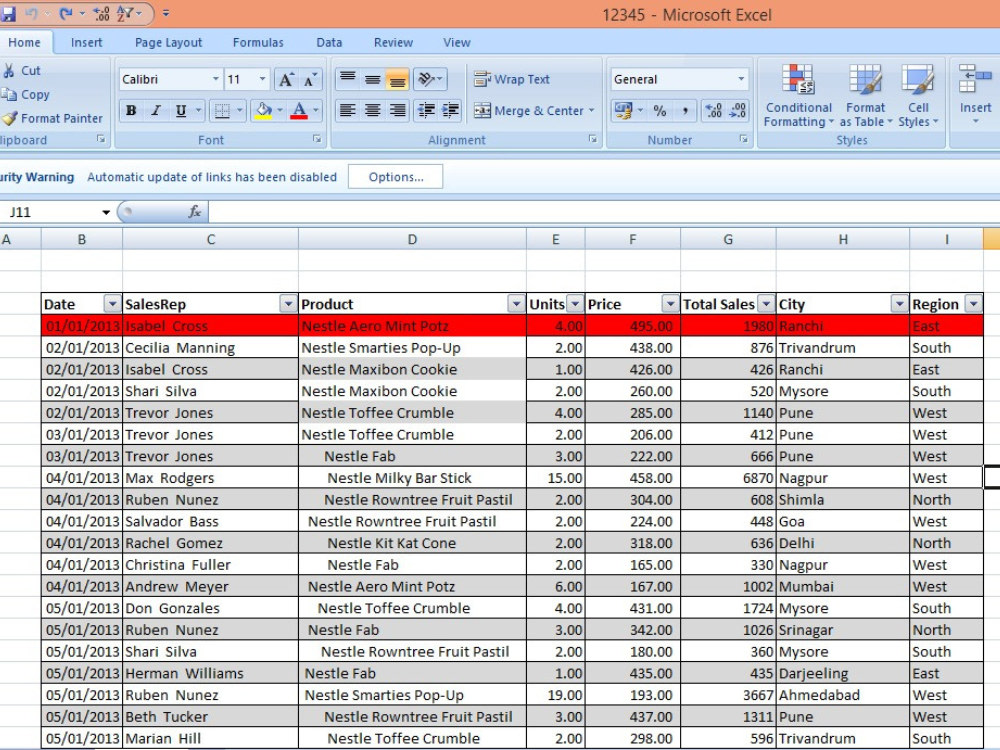
Task: Increase font size with Grow Font icon
Action: [x=286, y=79]
